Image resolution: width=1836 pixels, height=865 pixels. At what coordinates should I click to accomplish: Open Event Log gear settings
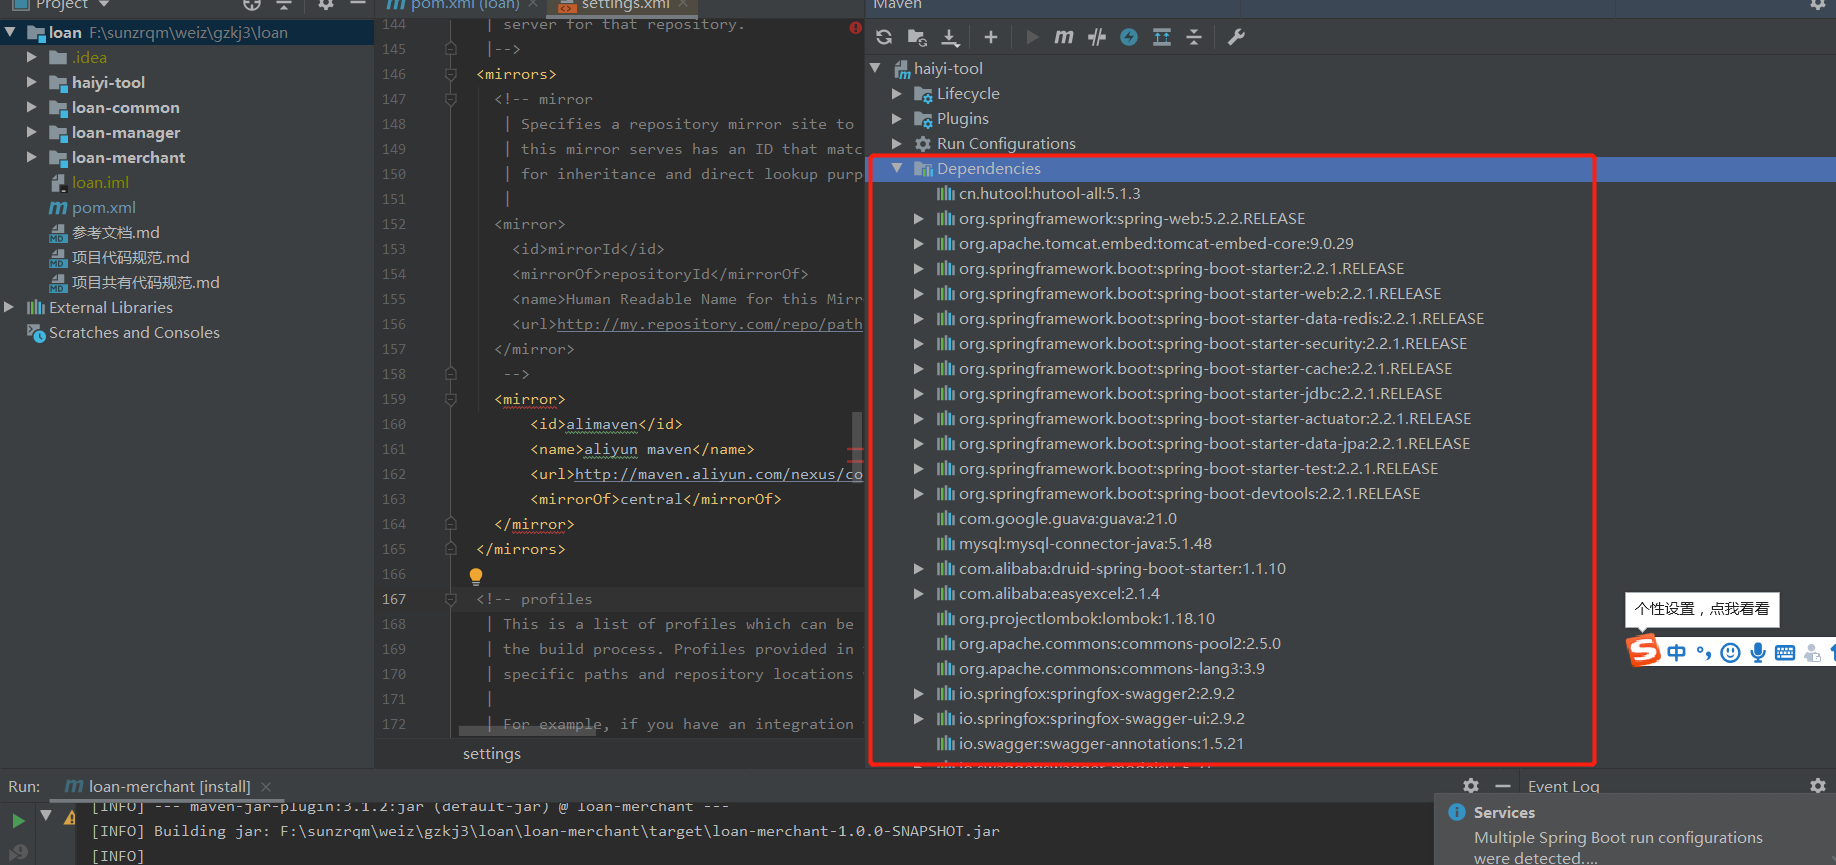point(1818,786)
